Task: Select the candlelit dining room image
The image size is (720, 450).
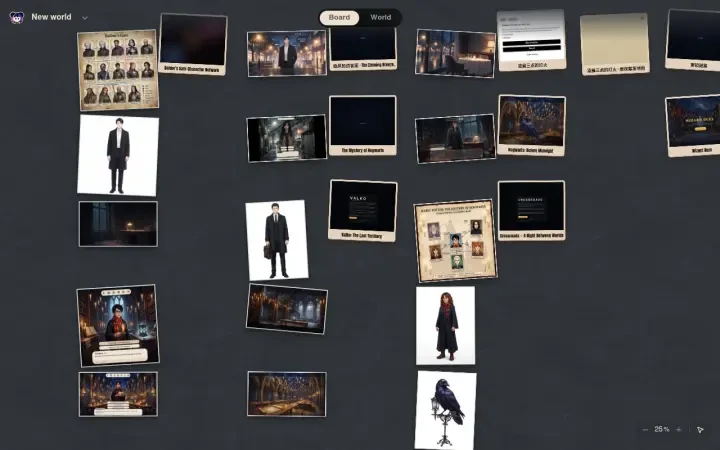Action: tap(456, 53)
